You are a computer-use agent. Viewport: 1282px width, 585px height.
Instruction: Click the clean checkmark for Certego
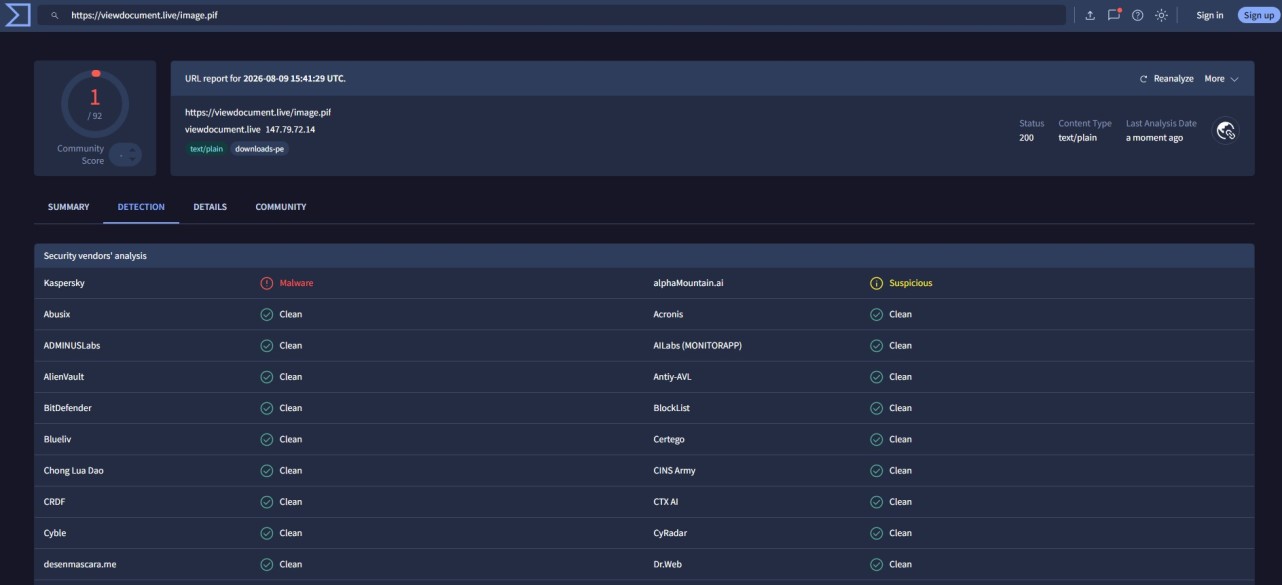tap(876, 439)
